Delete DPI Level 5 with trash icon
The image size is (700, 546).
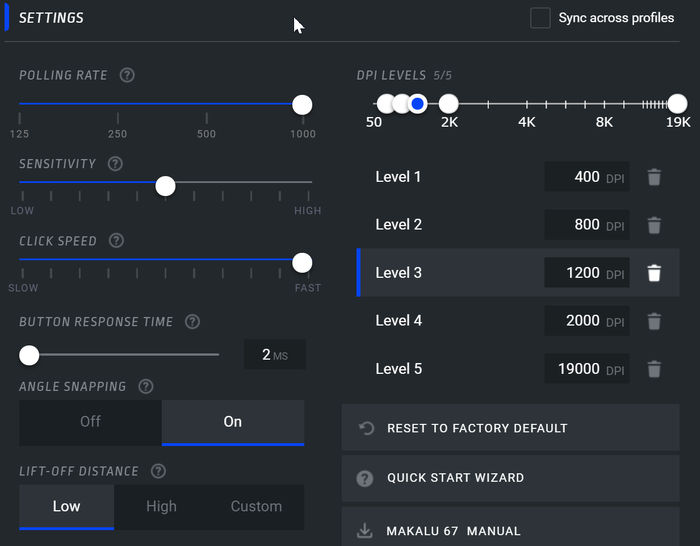coord(654,369)
